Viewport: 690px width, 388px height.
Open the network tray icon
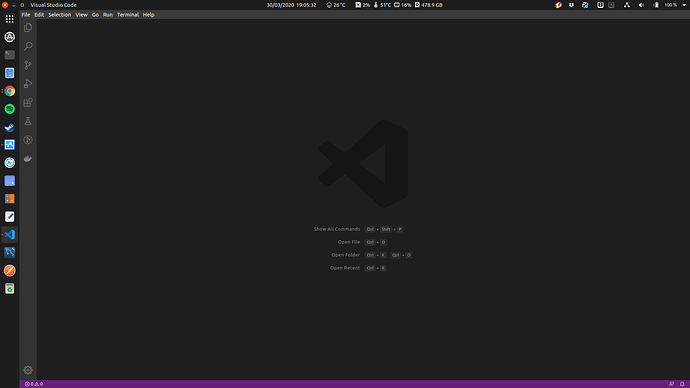pos(627,5)
